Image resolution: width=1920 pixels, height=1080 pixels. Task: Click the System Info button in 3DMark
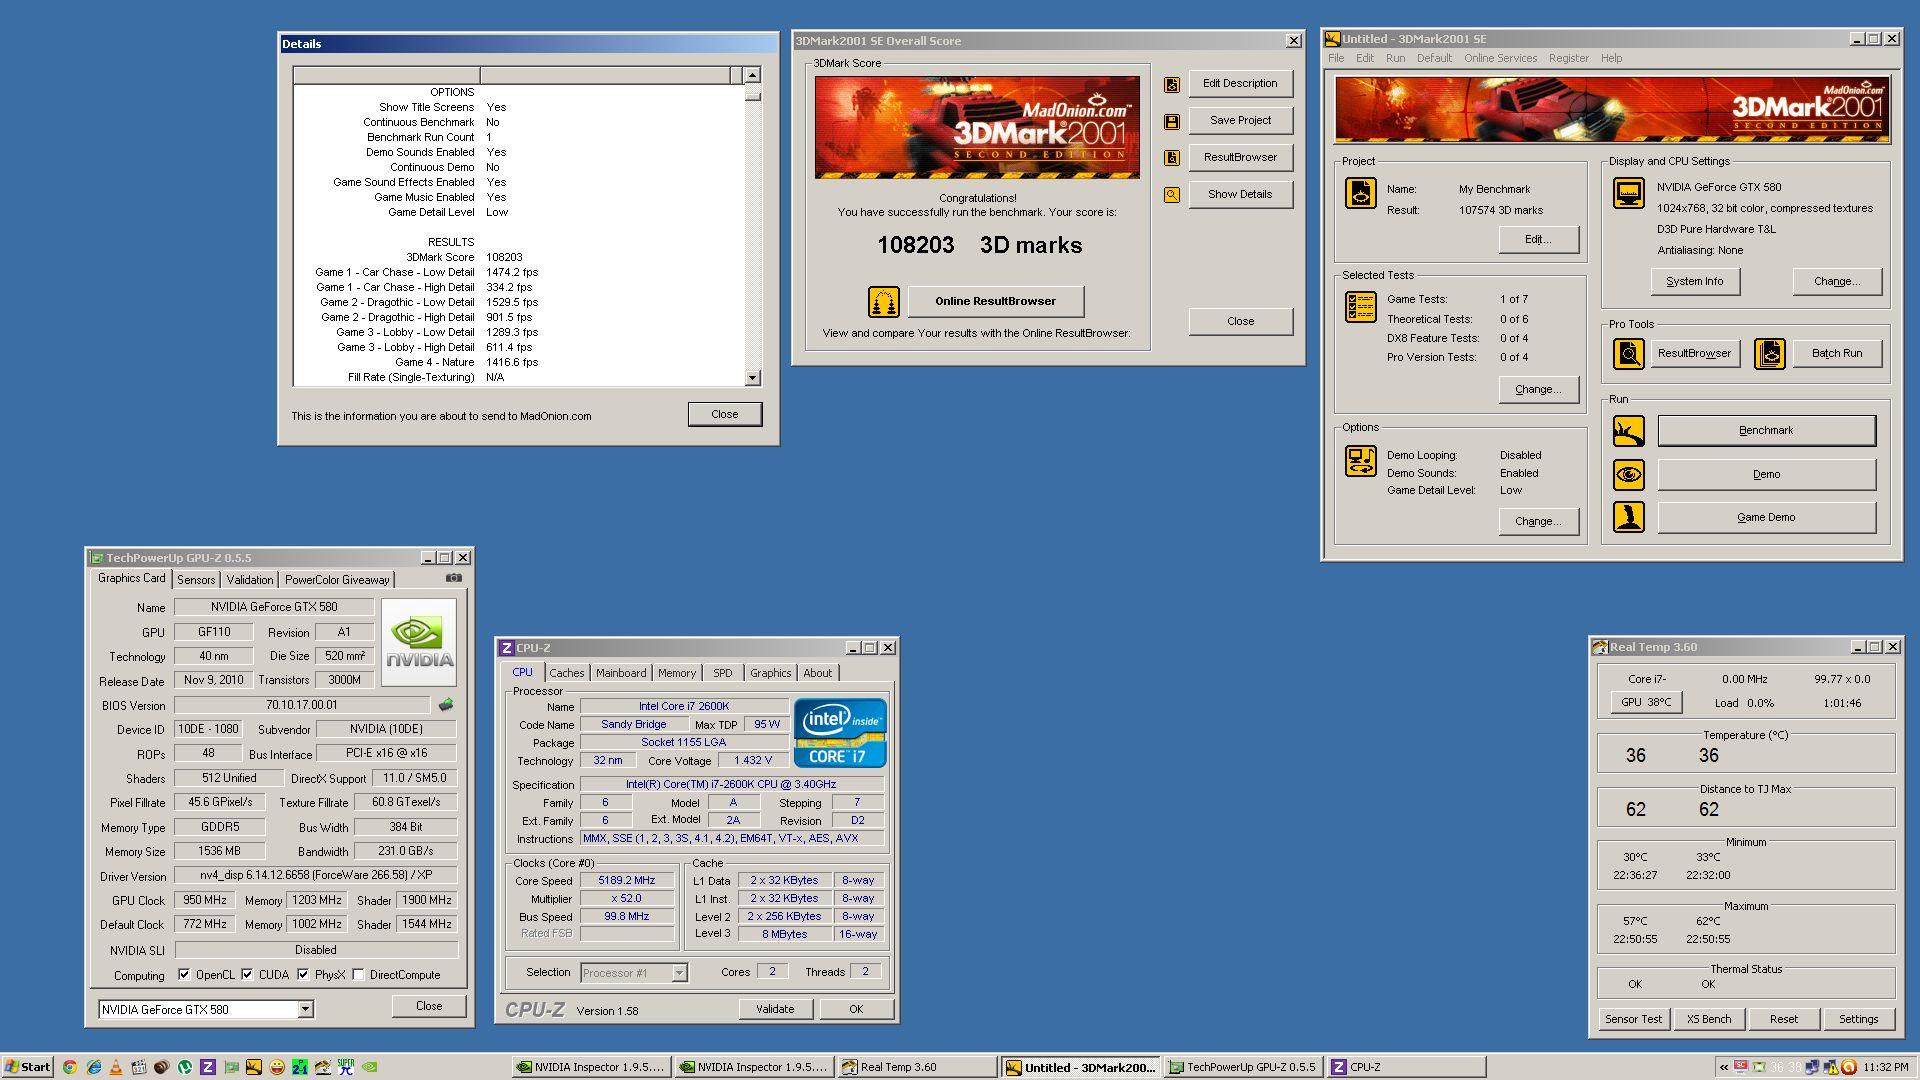(x=1694, y=282)
